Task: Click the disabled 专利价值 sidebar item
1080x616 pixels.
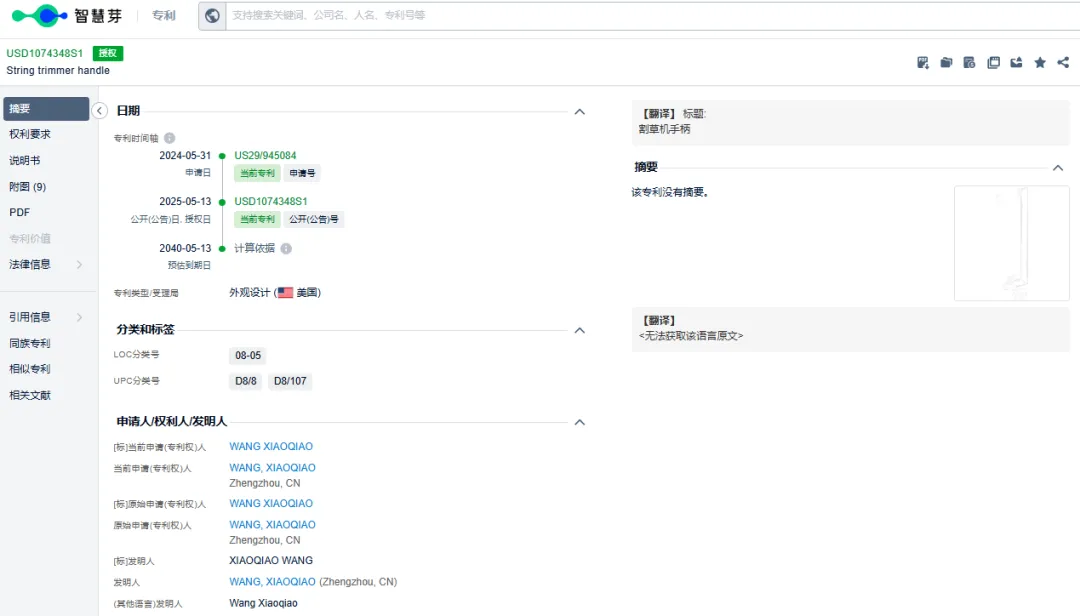Action: (x=30, y=238)
